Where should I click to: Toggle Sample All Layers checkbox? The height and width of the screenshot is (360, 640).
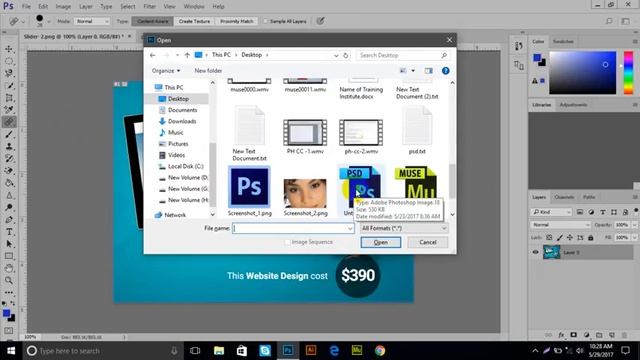coord(265,21)
